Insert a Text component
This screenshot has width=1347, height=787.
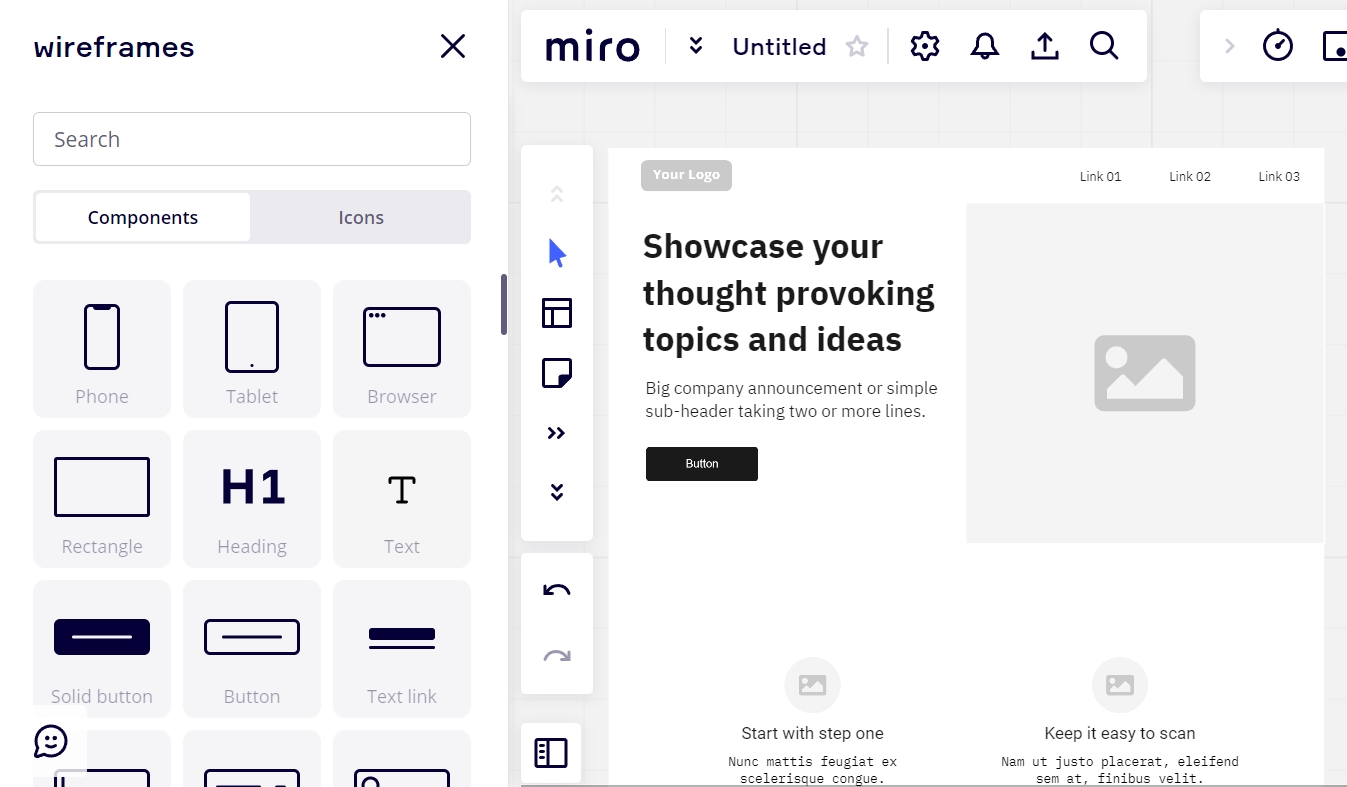(x=402, y=499)
